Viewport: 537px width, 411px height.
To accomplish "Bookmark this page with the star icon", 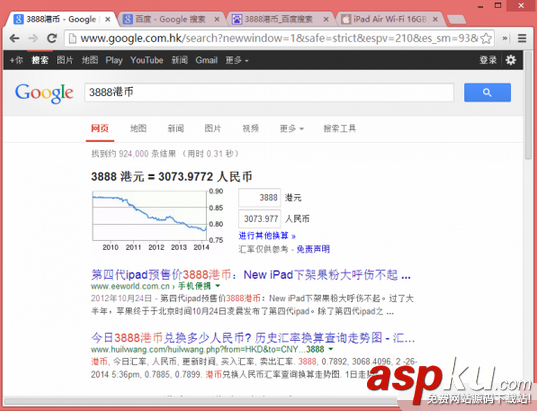I will tap(486, 38).
